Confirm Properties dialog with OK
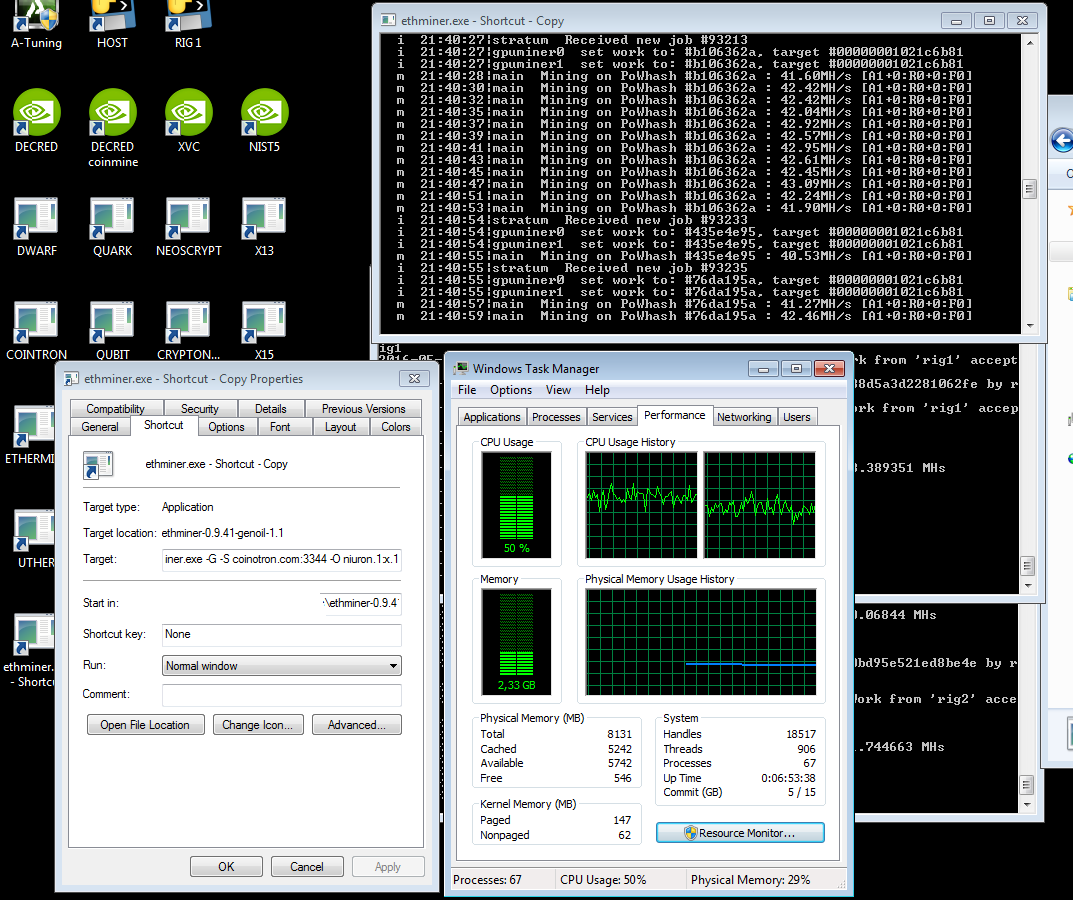Screen dimensions: 1073x900 (x=227, y=866)
